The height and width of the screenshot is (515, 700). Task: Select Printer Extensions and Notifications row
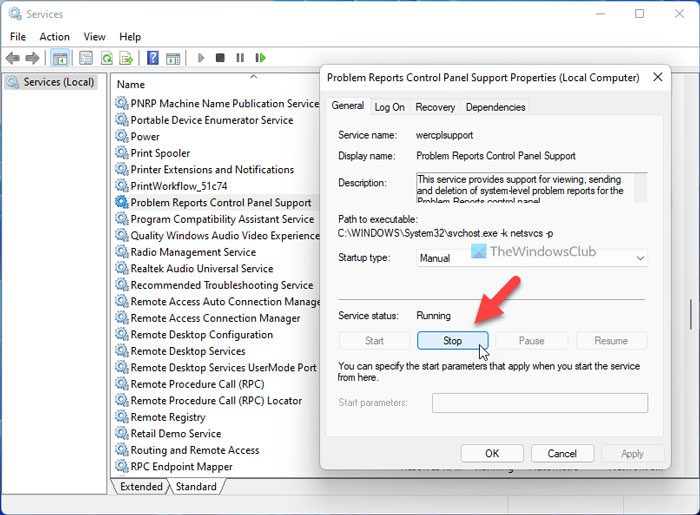pyautogui.click(x=204, y=170)
